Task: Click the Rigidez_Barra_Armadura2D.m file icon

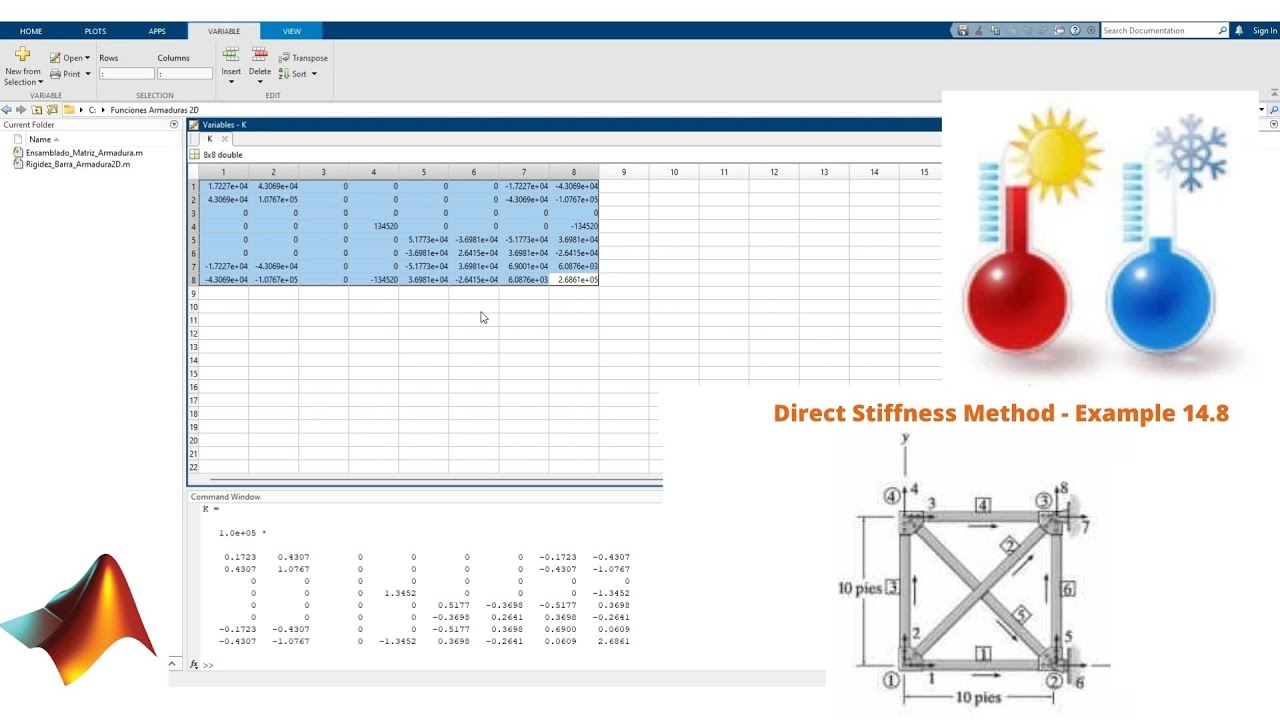Action: 18,164
